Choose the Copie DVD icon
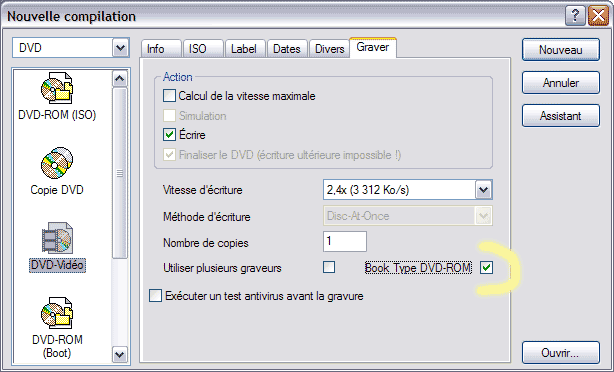 pos(57,172)
